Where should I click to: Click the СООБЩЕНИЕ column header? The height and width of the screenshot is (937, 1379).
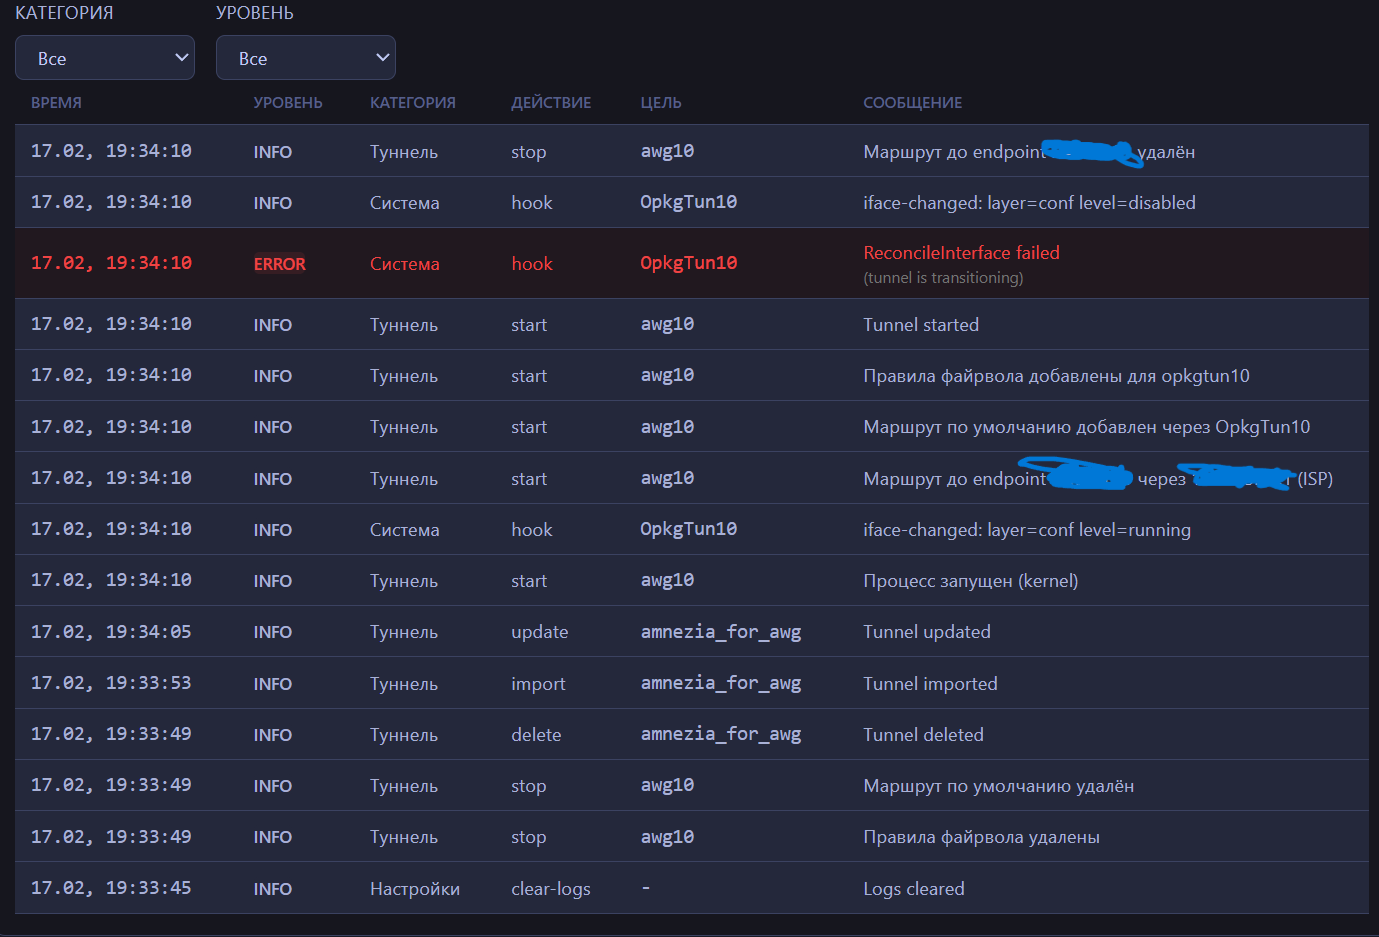[912, 103]
